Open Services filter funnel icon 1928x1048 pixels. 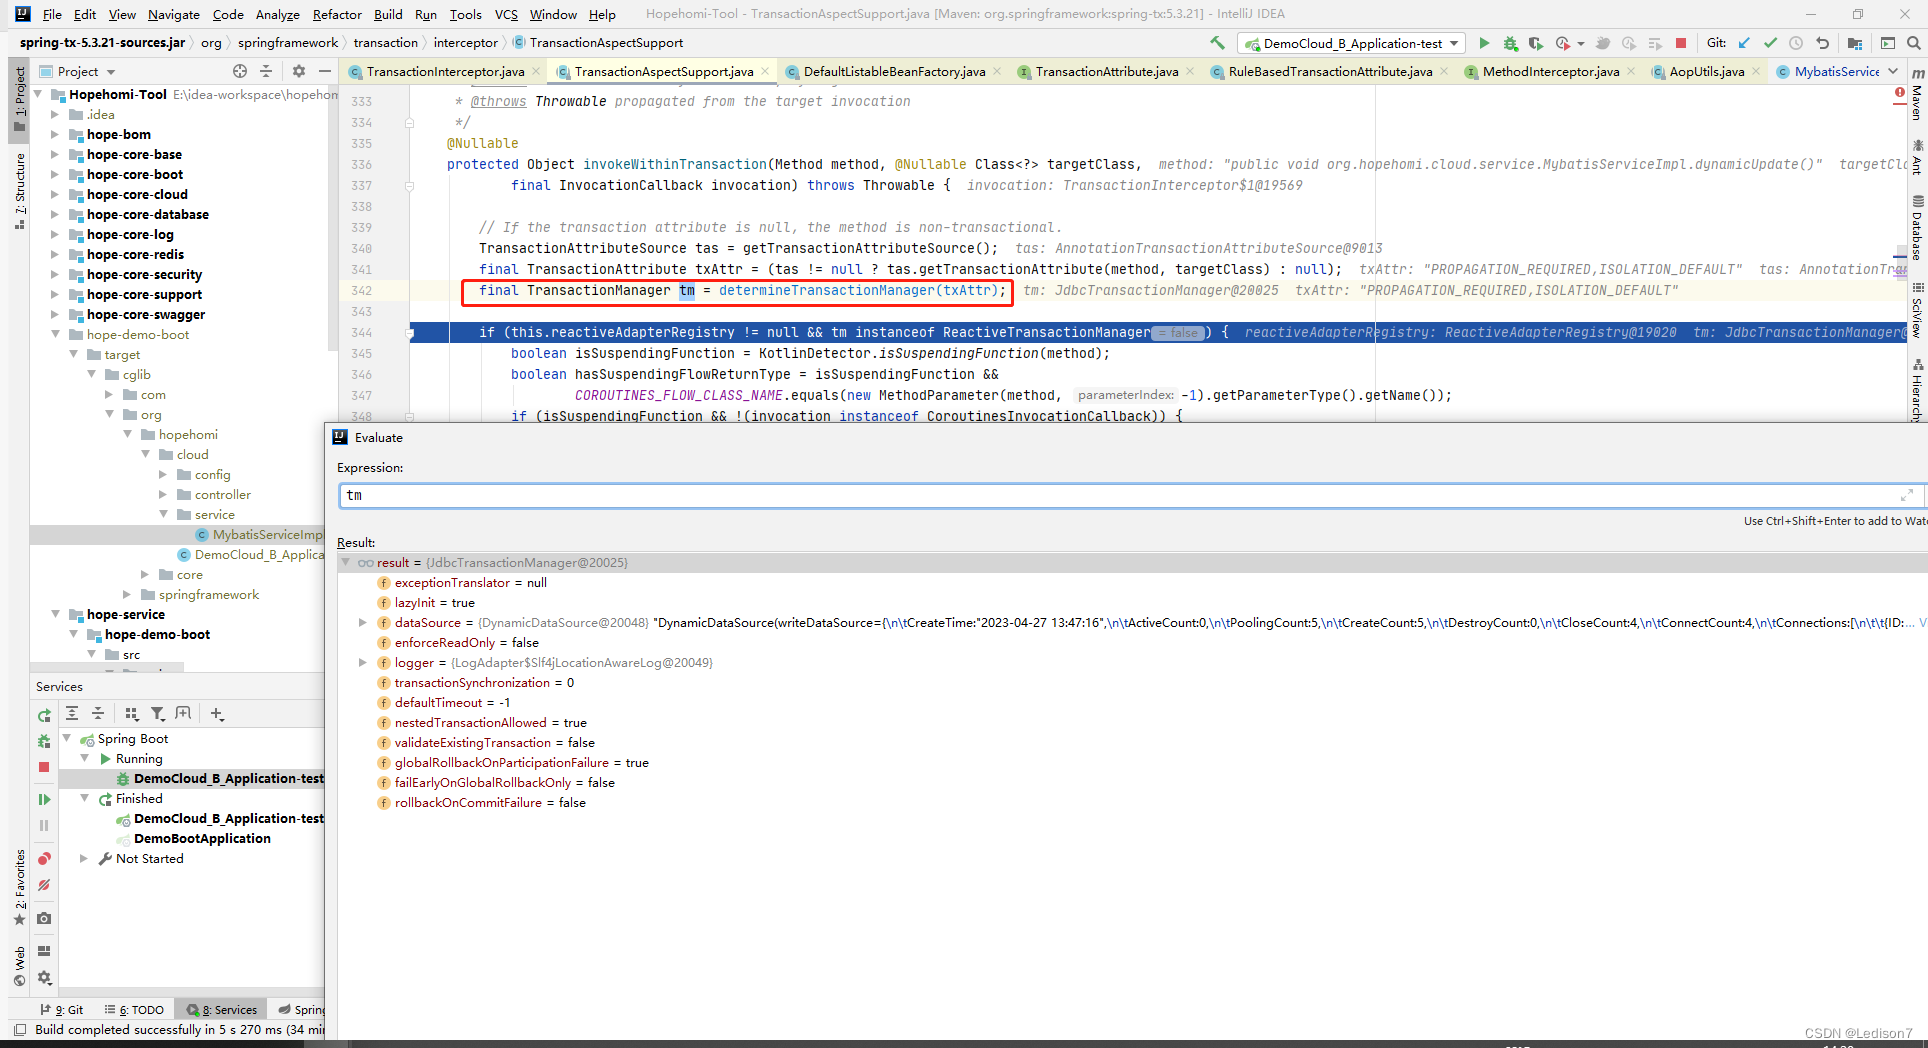pos(157,713)
